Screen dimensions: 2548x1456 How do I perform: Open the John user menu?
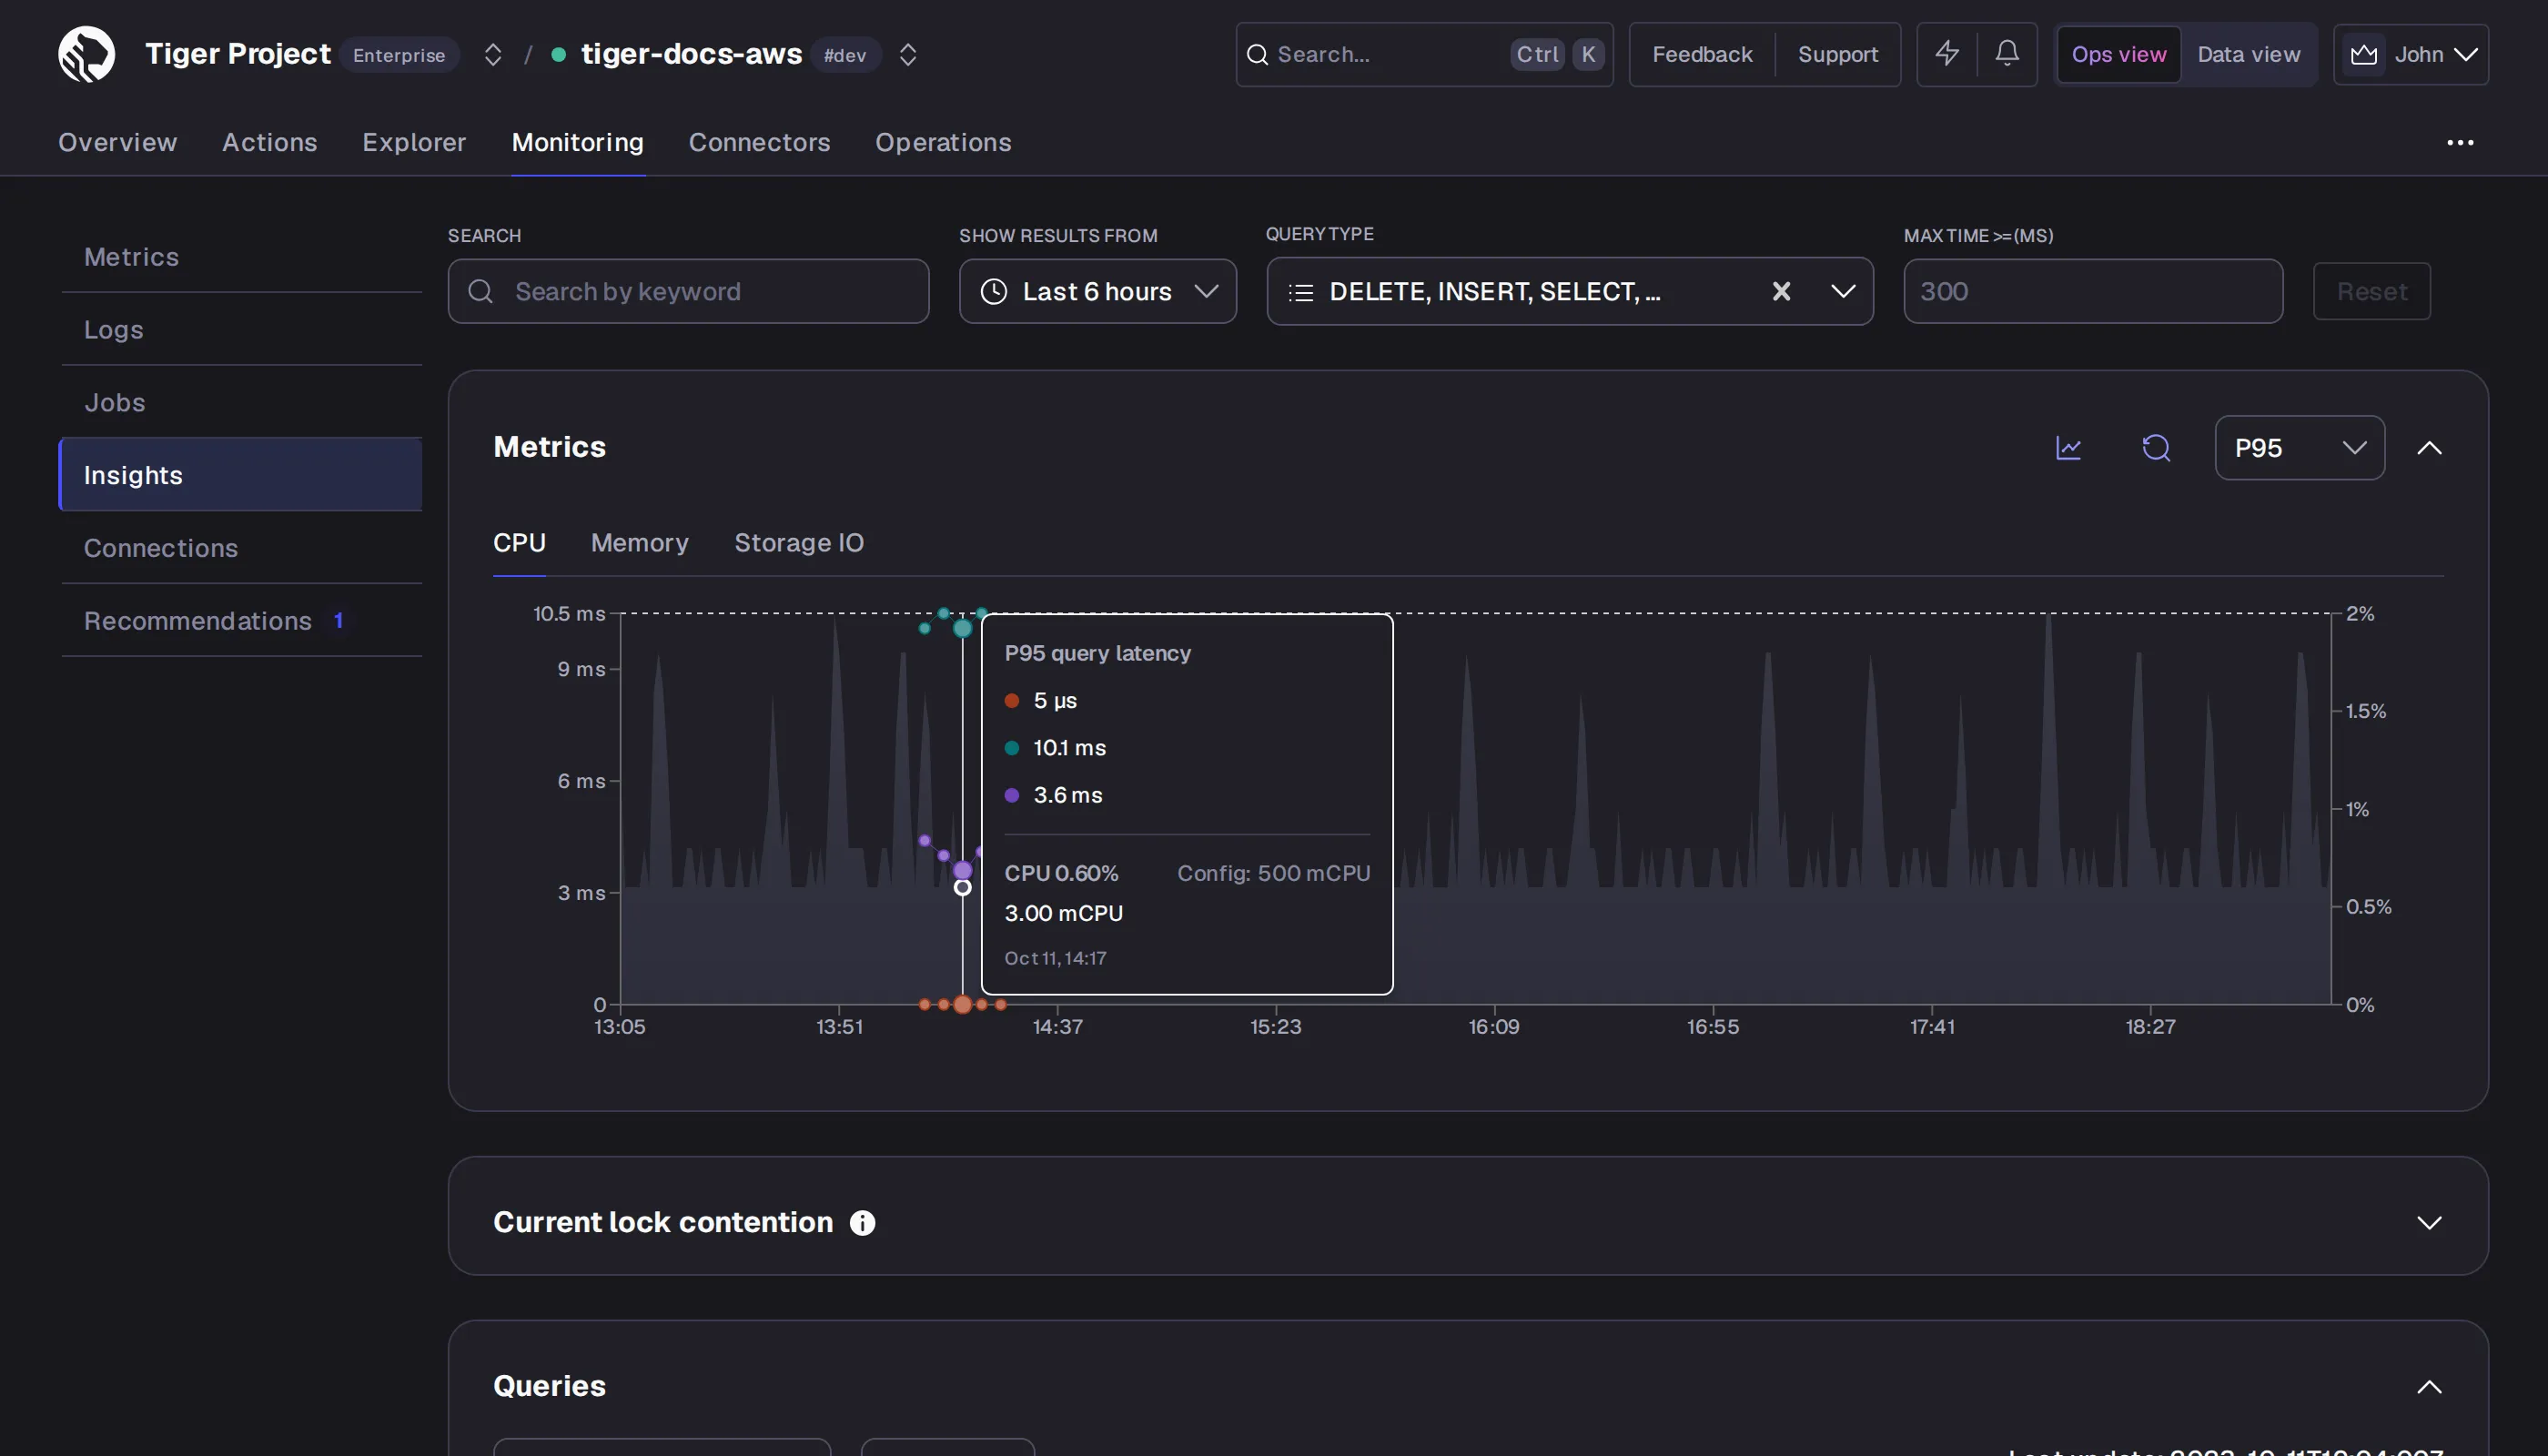[x=2410, y=54]
